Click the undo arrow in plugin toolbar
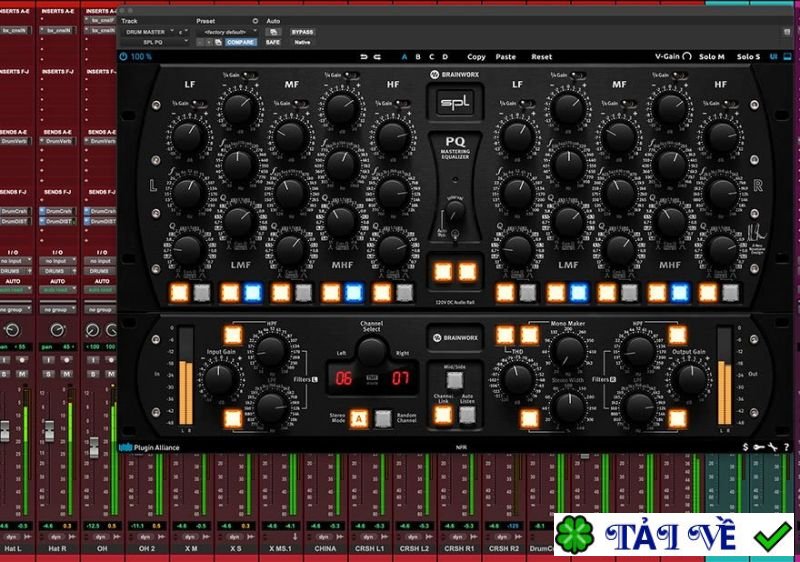The height and width of the screenshot is (562, 800). pyautogui.click(x=365, y=57)
